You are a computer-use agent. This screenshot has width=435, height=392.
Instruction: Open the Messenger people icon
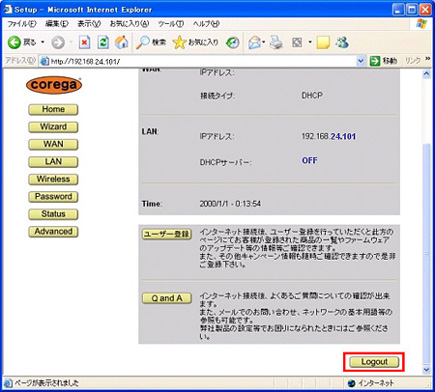click(x=342, y=42)
